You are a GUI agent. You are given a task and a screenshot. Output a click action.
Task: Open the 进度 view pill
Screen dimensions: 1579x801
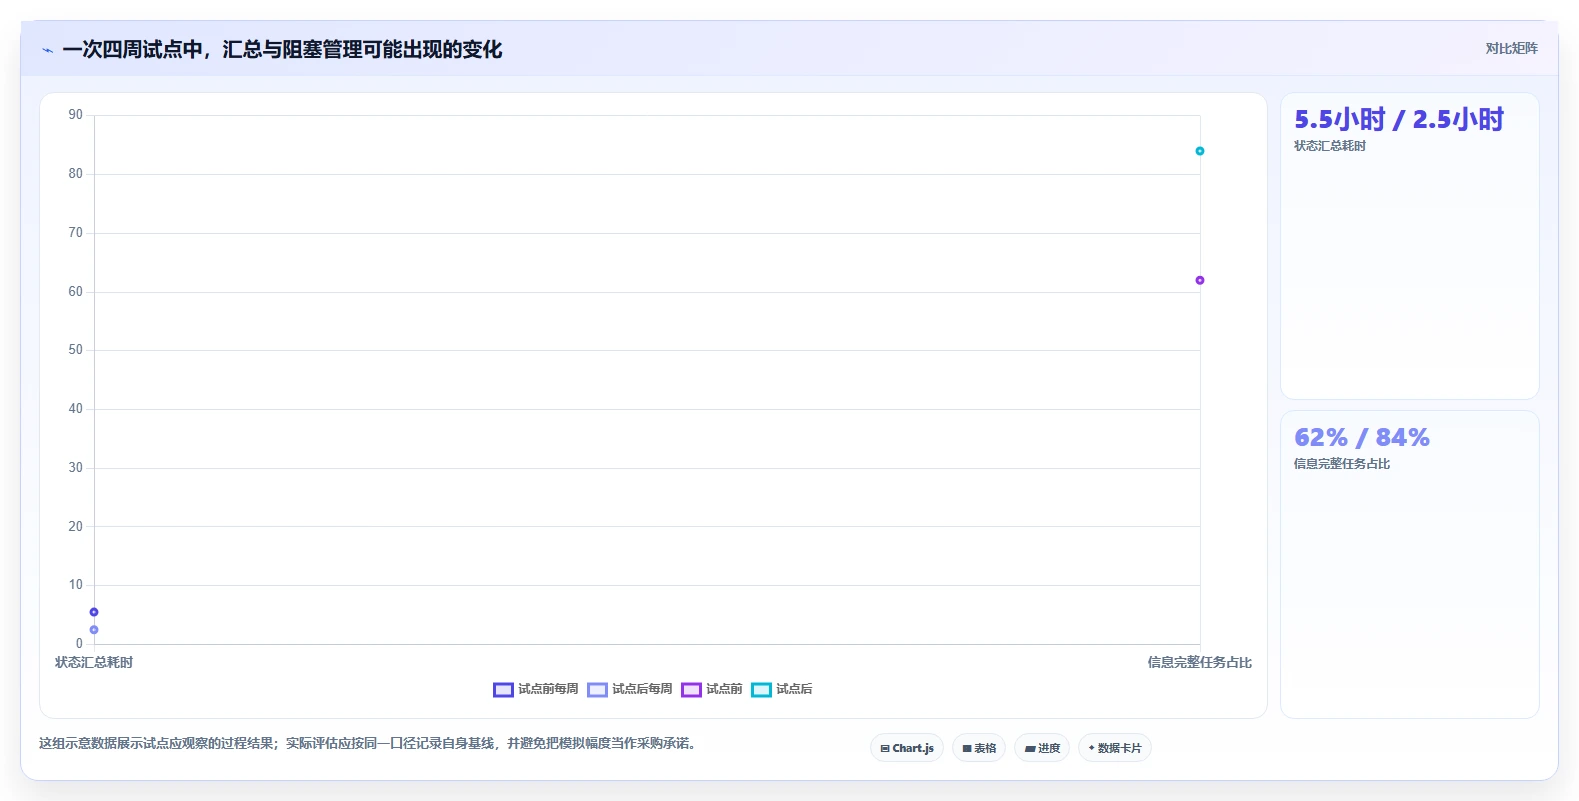1042,748
